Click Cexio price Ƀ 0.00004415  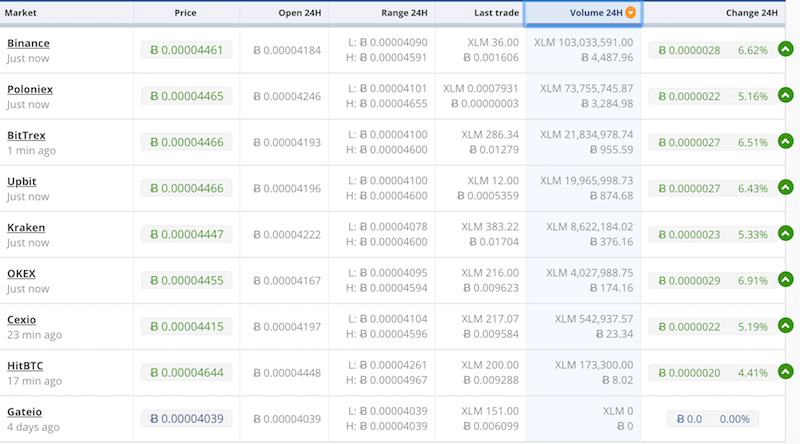[x=187, y=327]
